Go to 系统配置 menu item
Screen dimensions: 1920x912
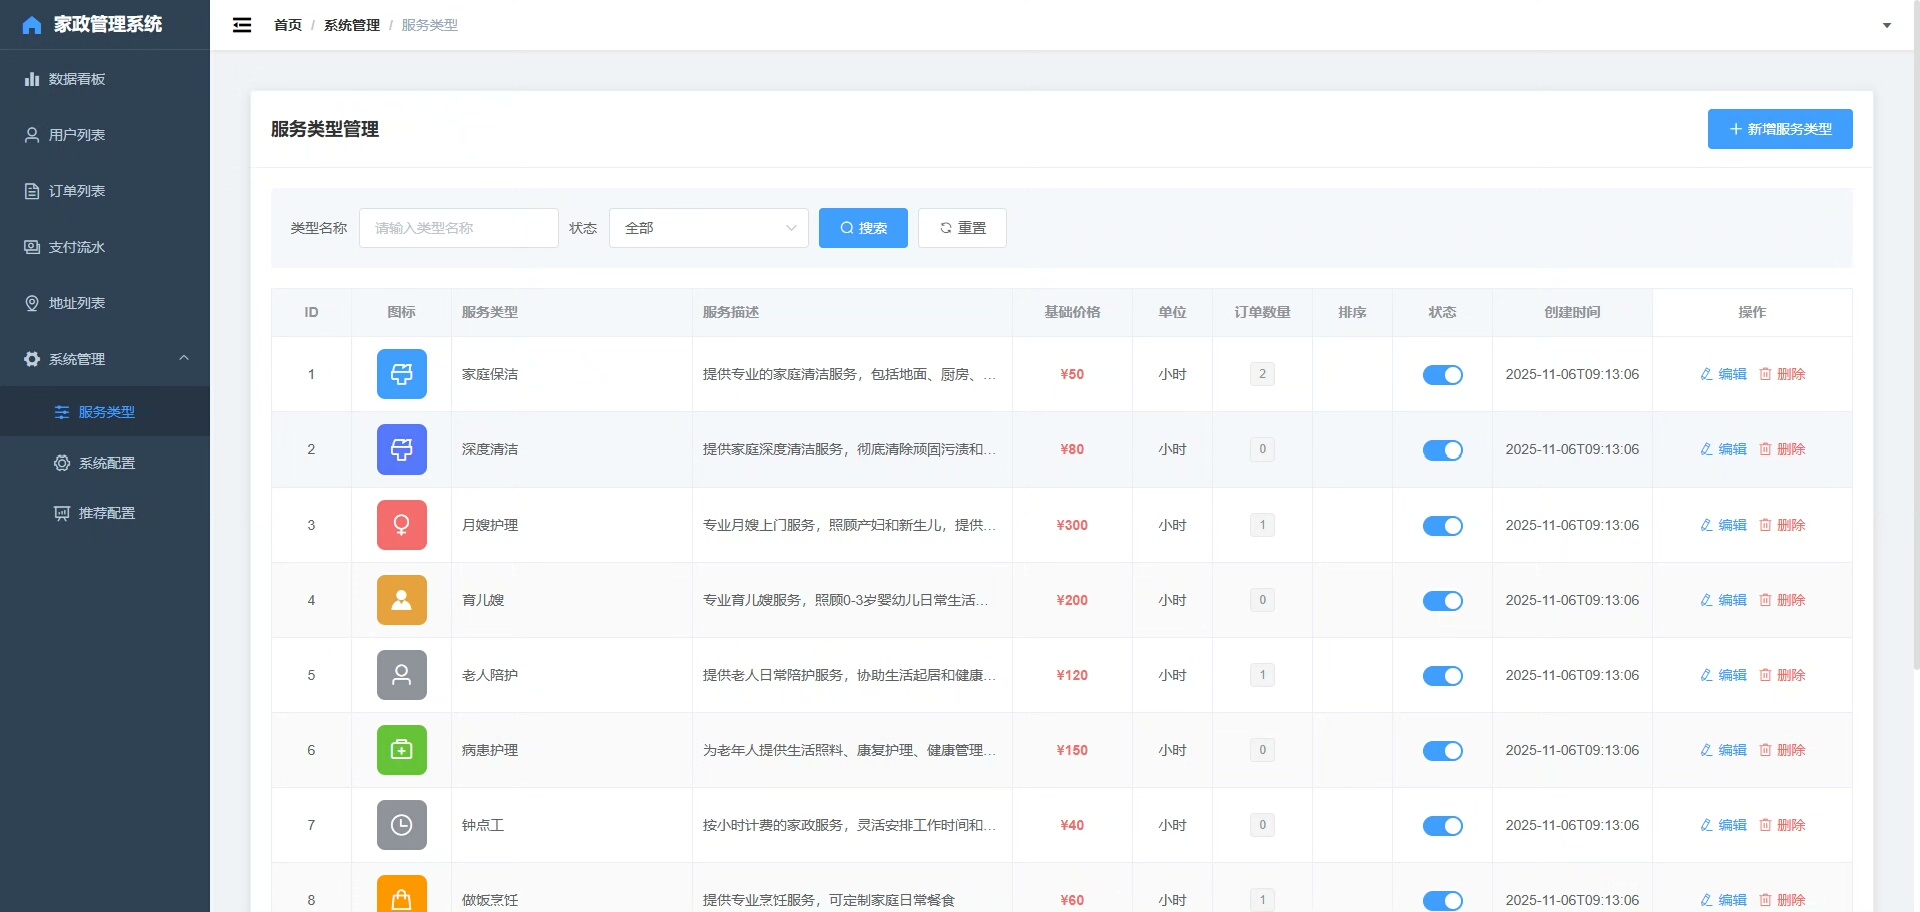coord(106,463)
